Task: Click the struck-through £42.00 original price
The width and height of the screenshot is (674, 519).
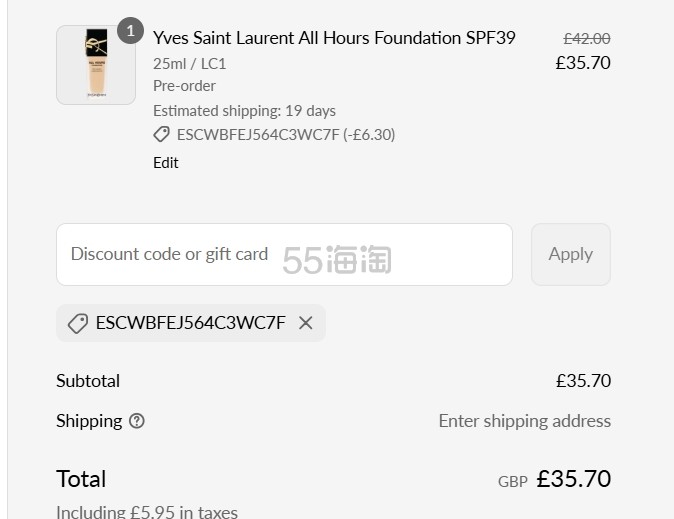Action: pos(587,39)
